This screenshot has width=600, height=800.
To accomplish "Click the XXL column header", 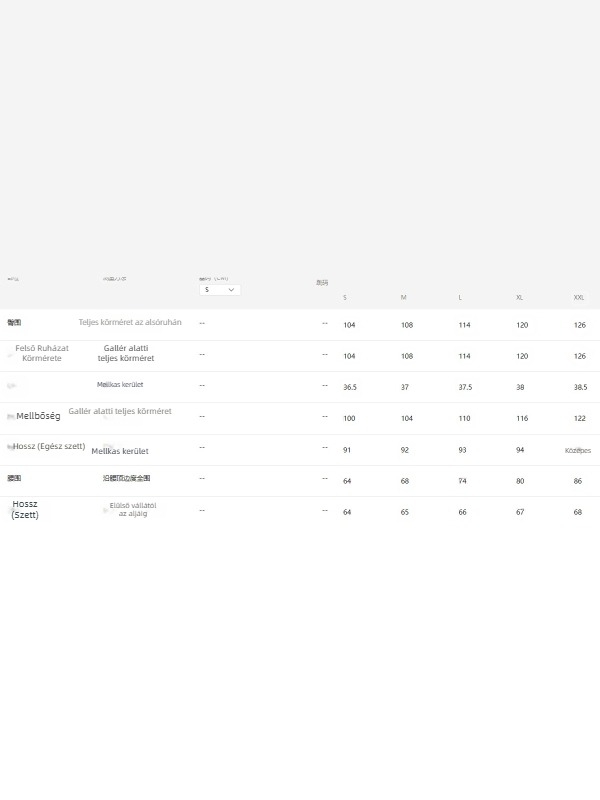I will click(x=579, y=298).
